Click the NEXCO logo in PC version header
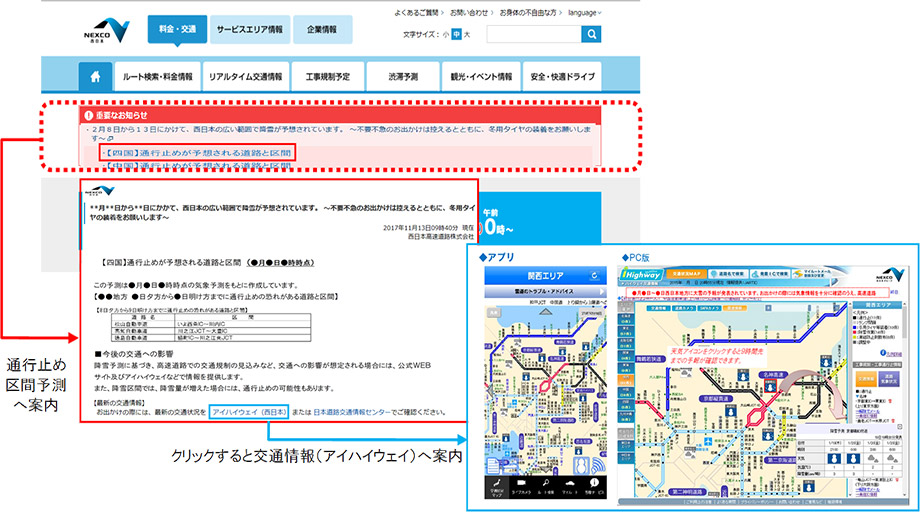 coord(889,274)
